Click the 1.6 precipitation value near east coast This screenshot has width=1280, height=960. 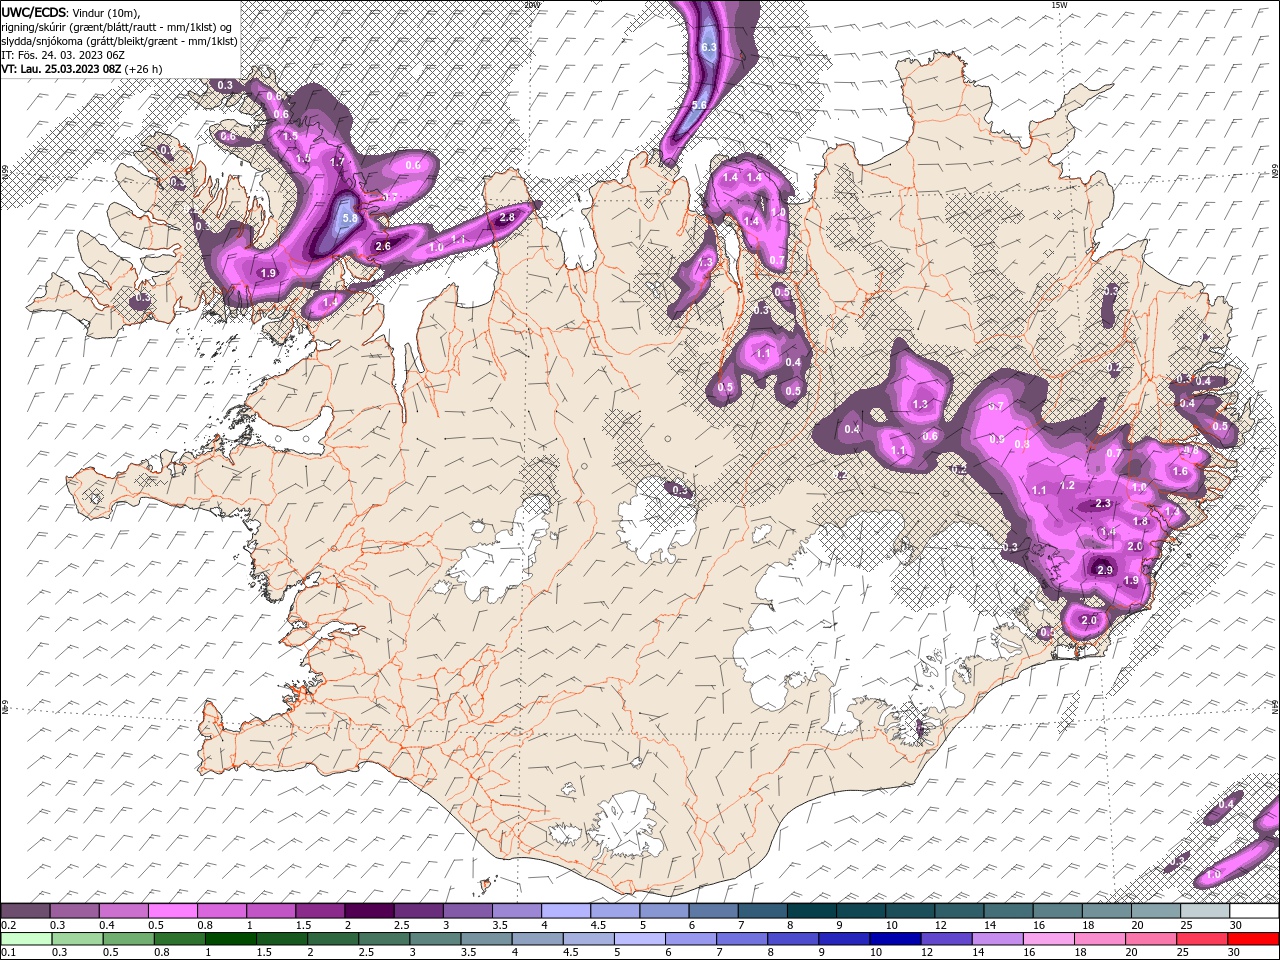[x=1179, y=472]
